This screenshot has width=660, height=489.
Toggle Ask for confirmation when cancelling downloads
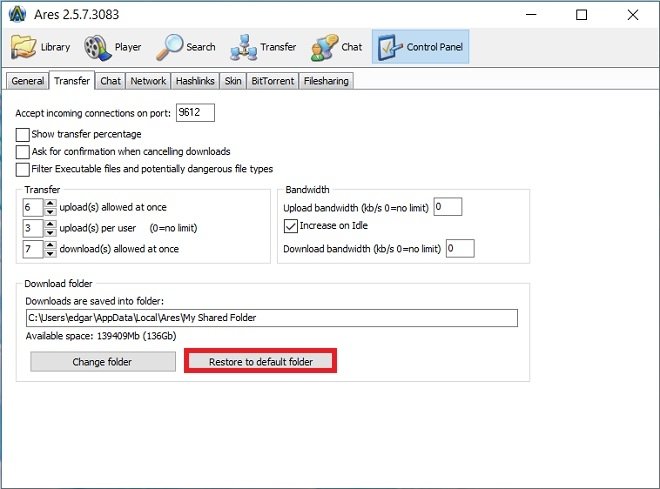tap(23, 152)
